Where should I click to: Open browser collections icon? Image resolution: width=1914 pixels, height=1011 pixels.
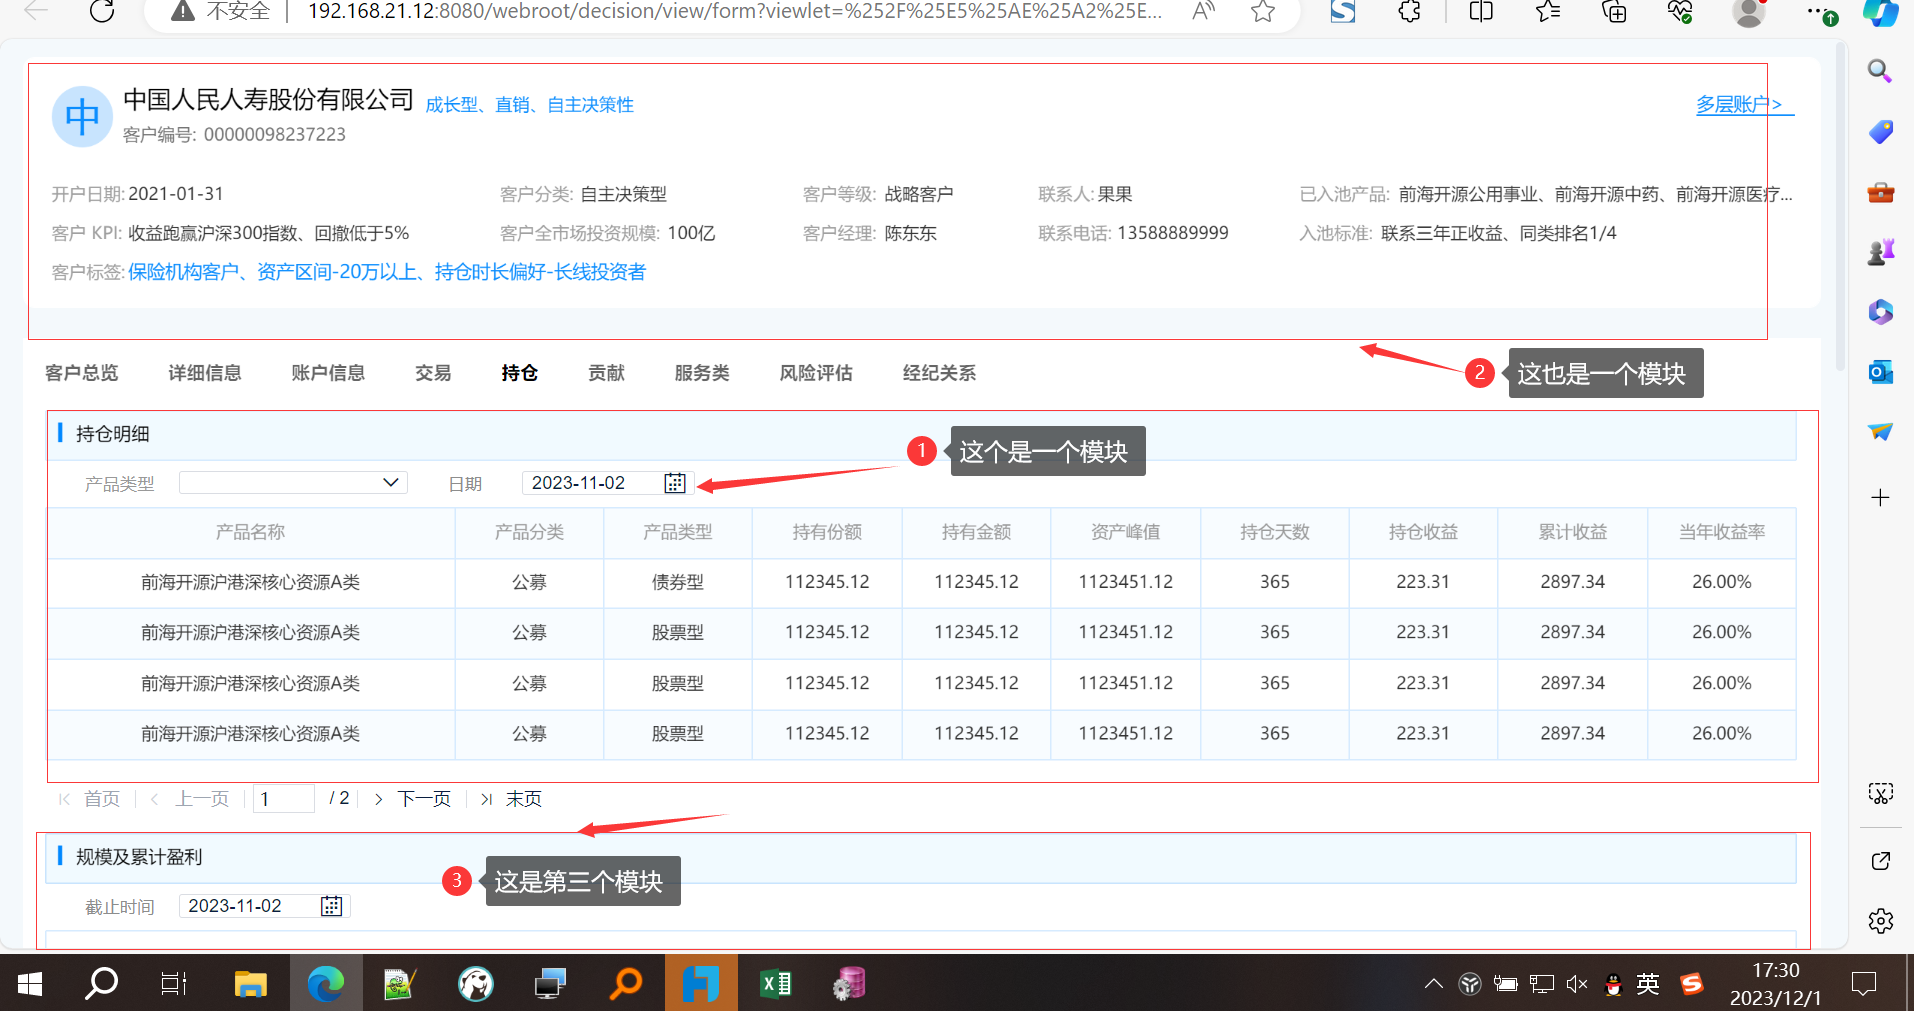tap(1614, 11)
